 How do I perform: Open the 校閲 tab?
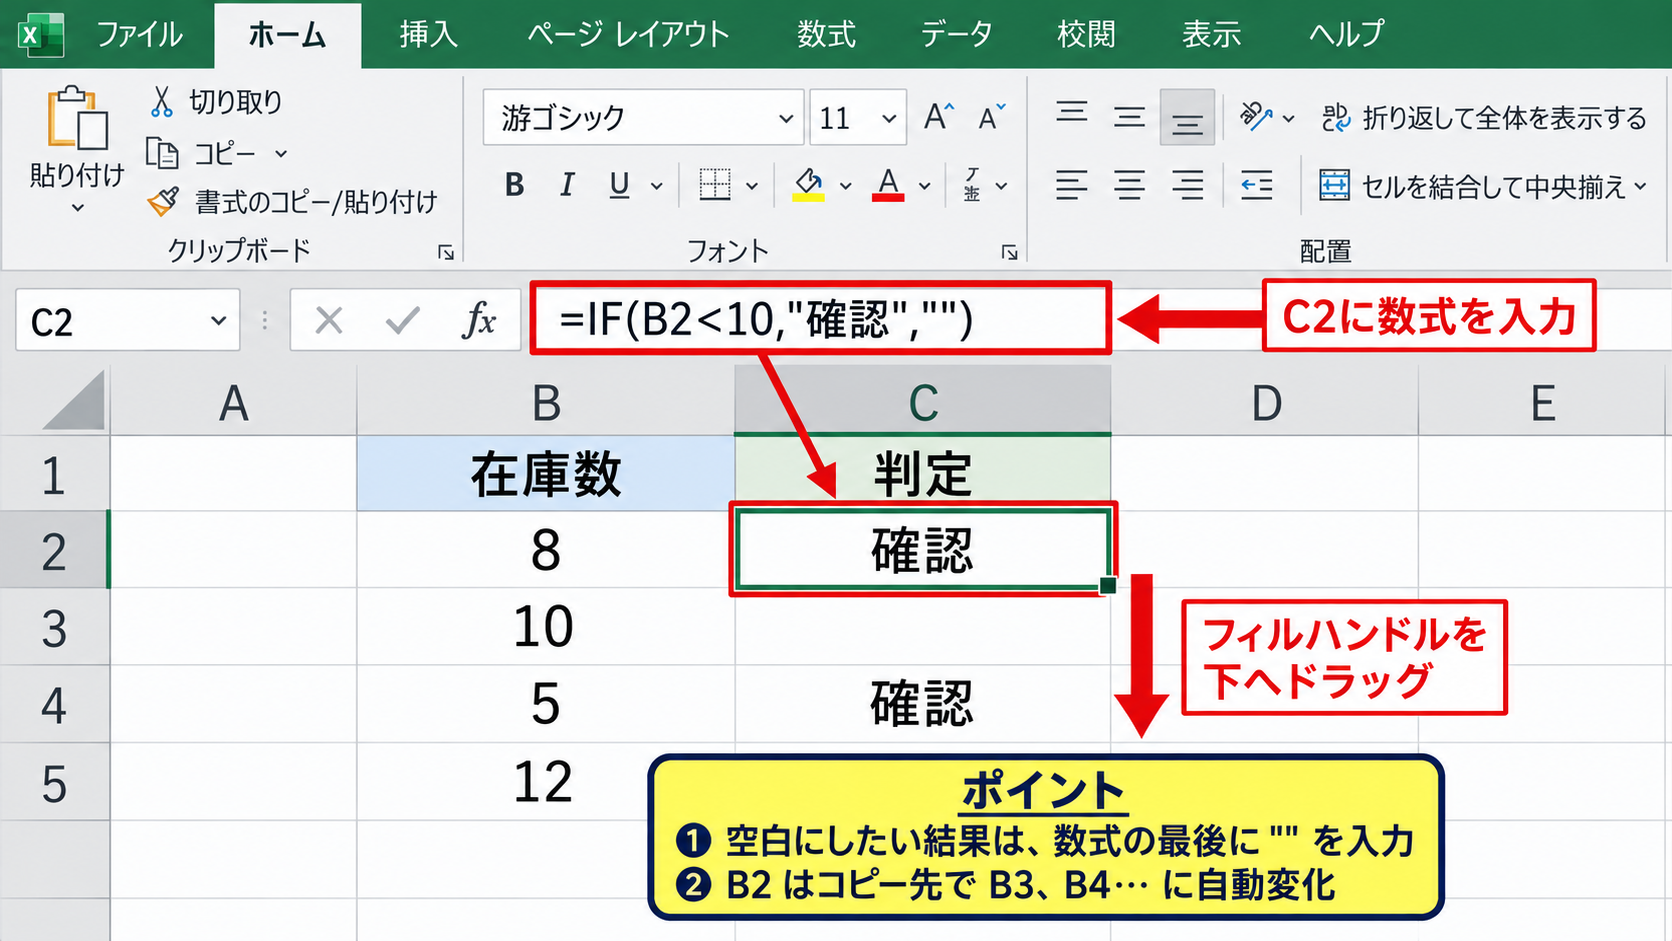click(1086, 34)
